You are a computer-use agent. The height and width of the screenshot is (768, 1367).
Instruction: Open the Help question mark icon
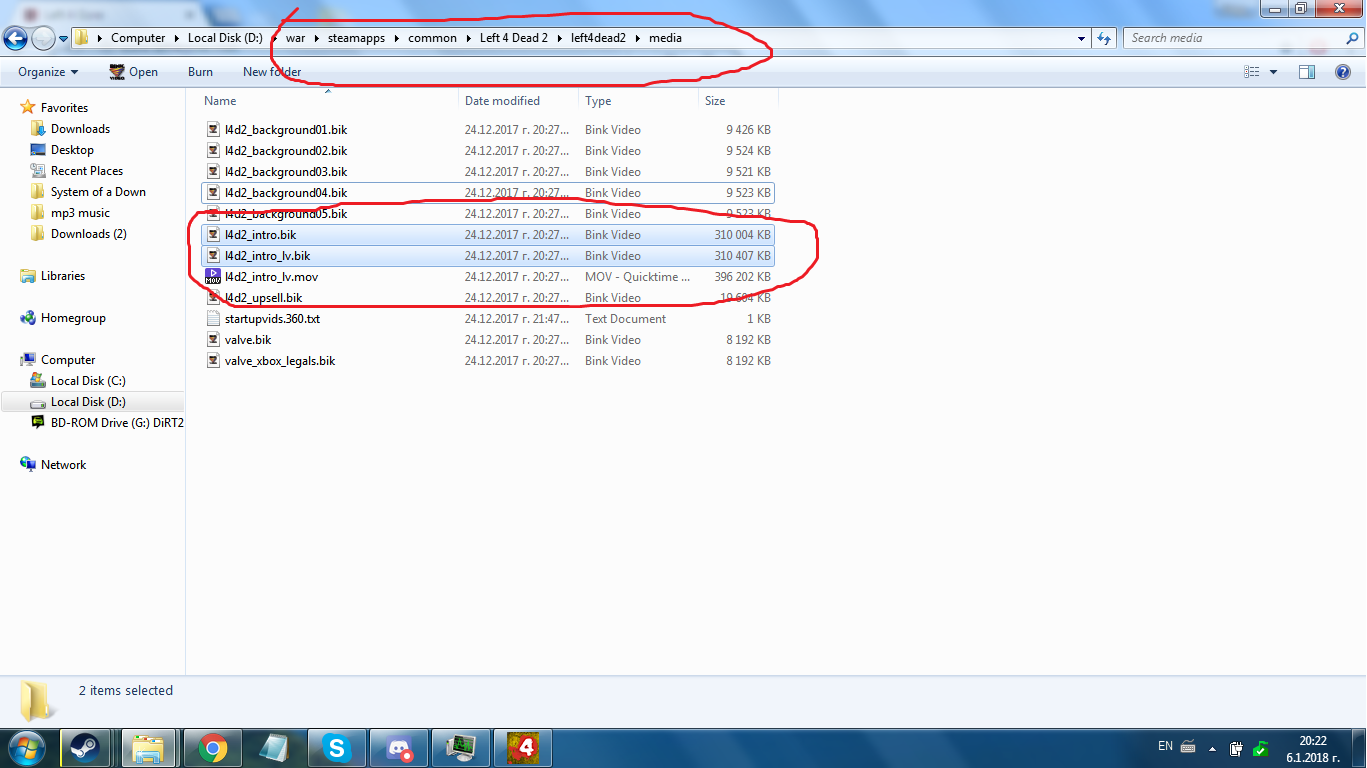pyautogui.click(x=1343, y=72)
